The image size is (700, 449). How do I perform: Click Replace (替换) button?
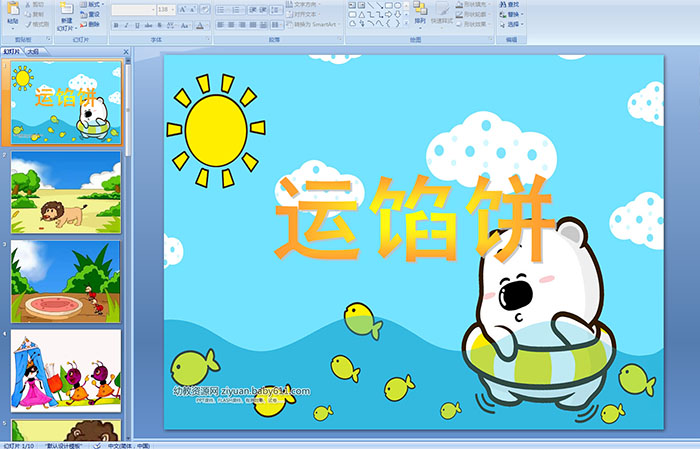pyautogui.click(x=512, y=14)
